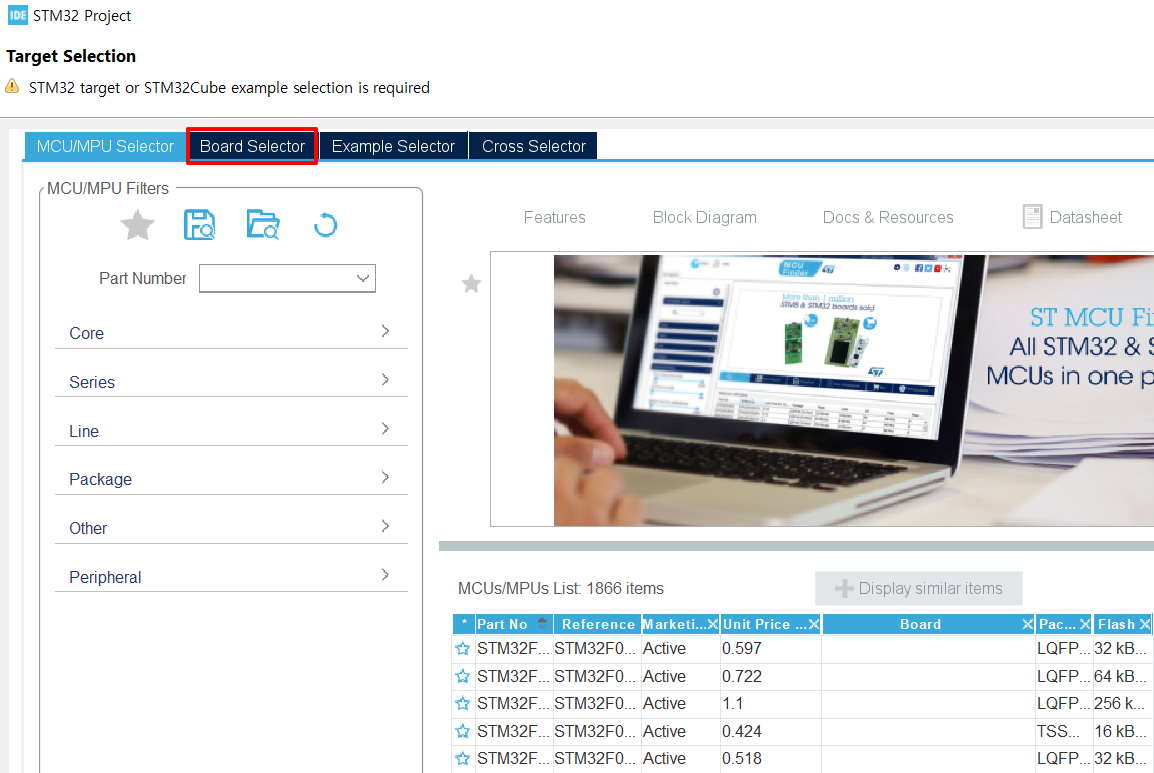Click the 16 kB... flash cell
The height and width of the screenshot is (773, 1154).
[1122, 731]
